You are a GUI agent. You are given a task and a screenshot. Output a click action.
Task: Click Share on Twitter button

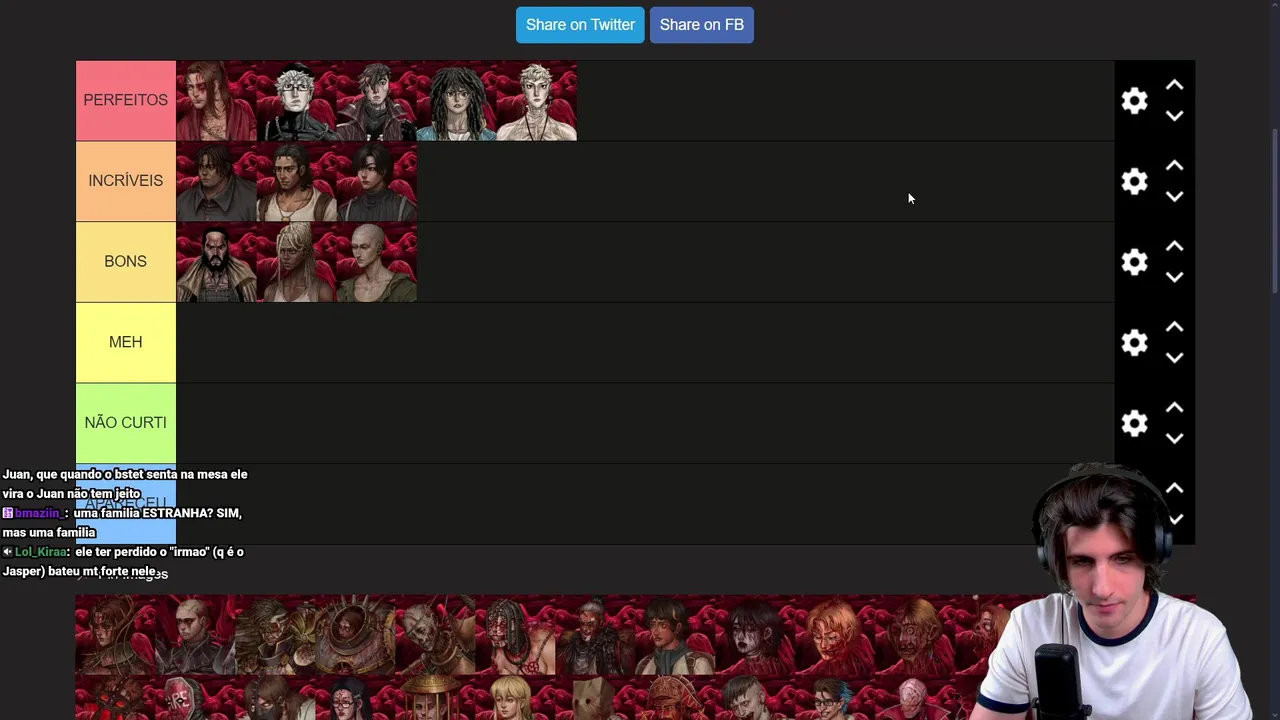pos(580,25)
